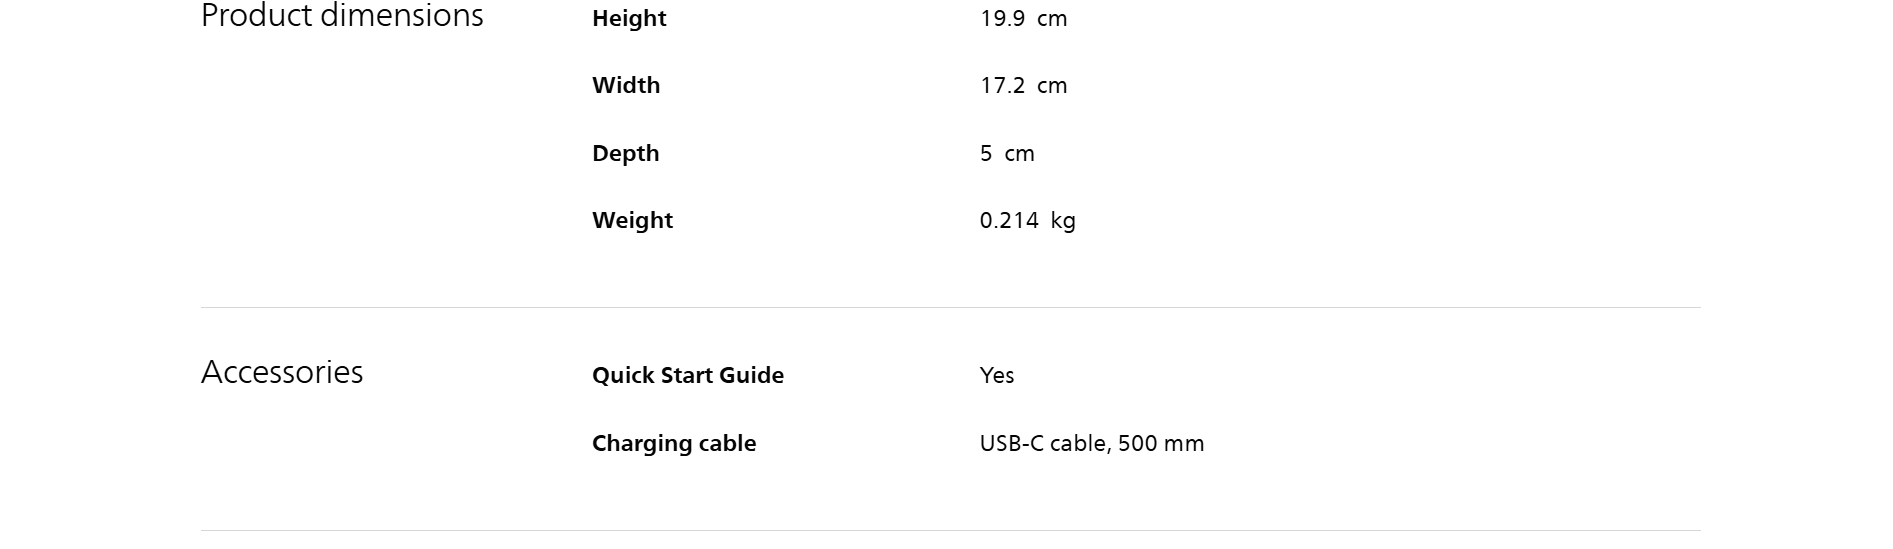Click the Depth specification label
This screenshot has height=549, width=1893.
(x=625, y=154)
